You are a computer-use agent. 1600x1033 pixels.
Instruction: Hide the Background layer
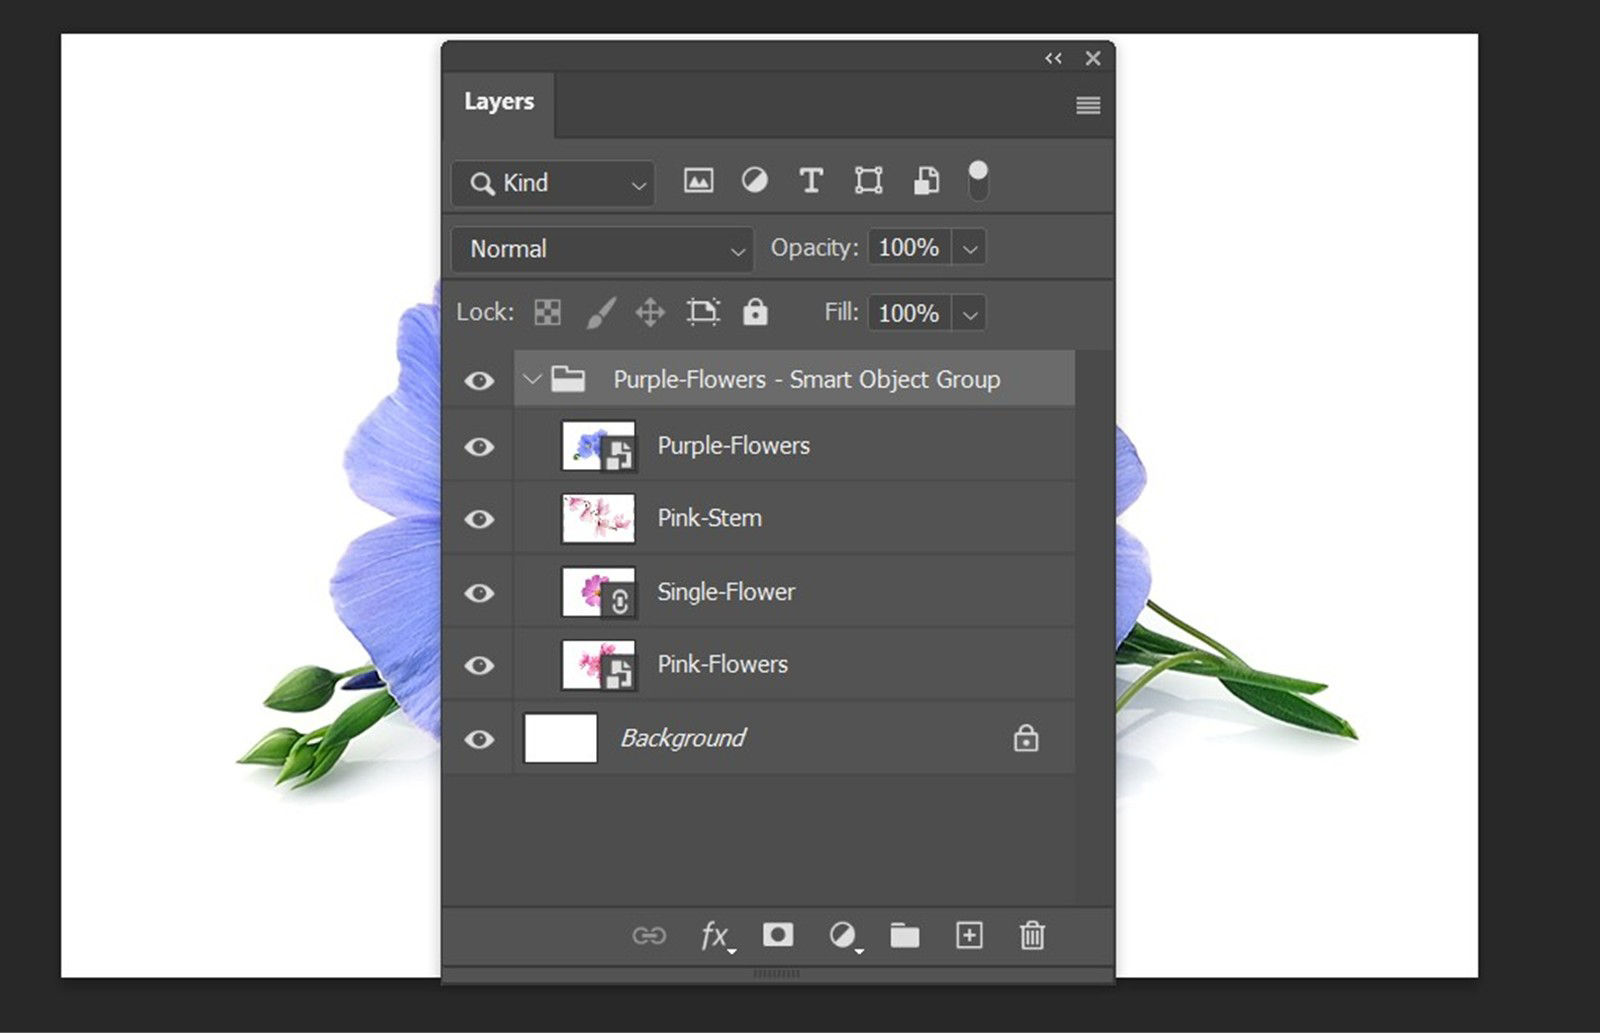[x=480, y=738]
